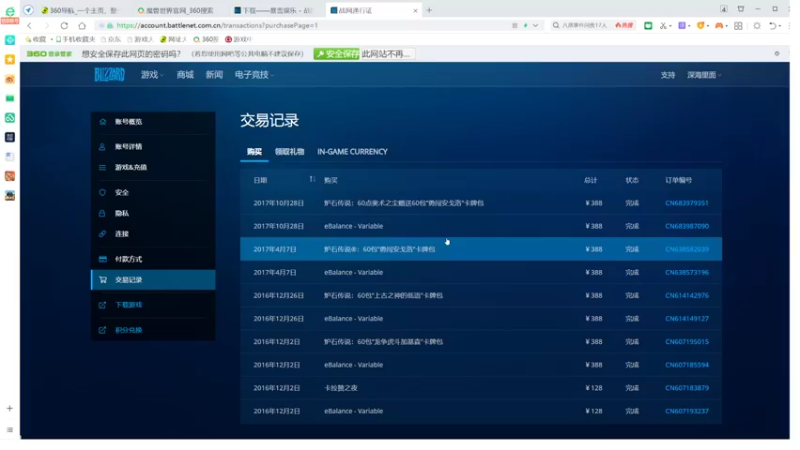Click the gamepad icon in browser toolbar

tap(719, 26)
